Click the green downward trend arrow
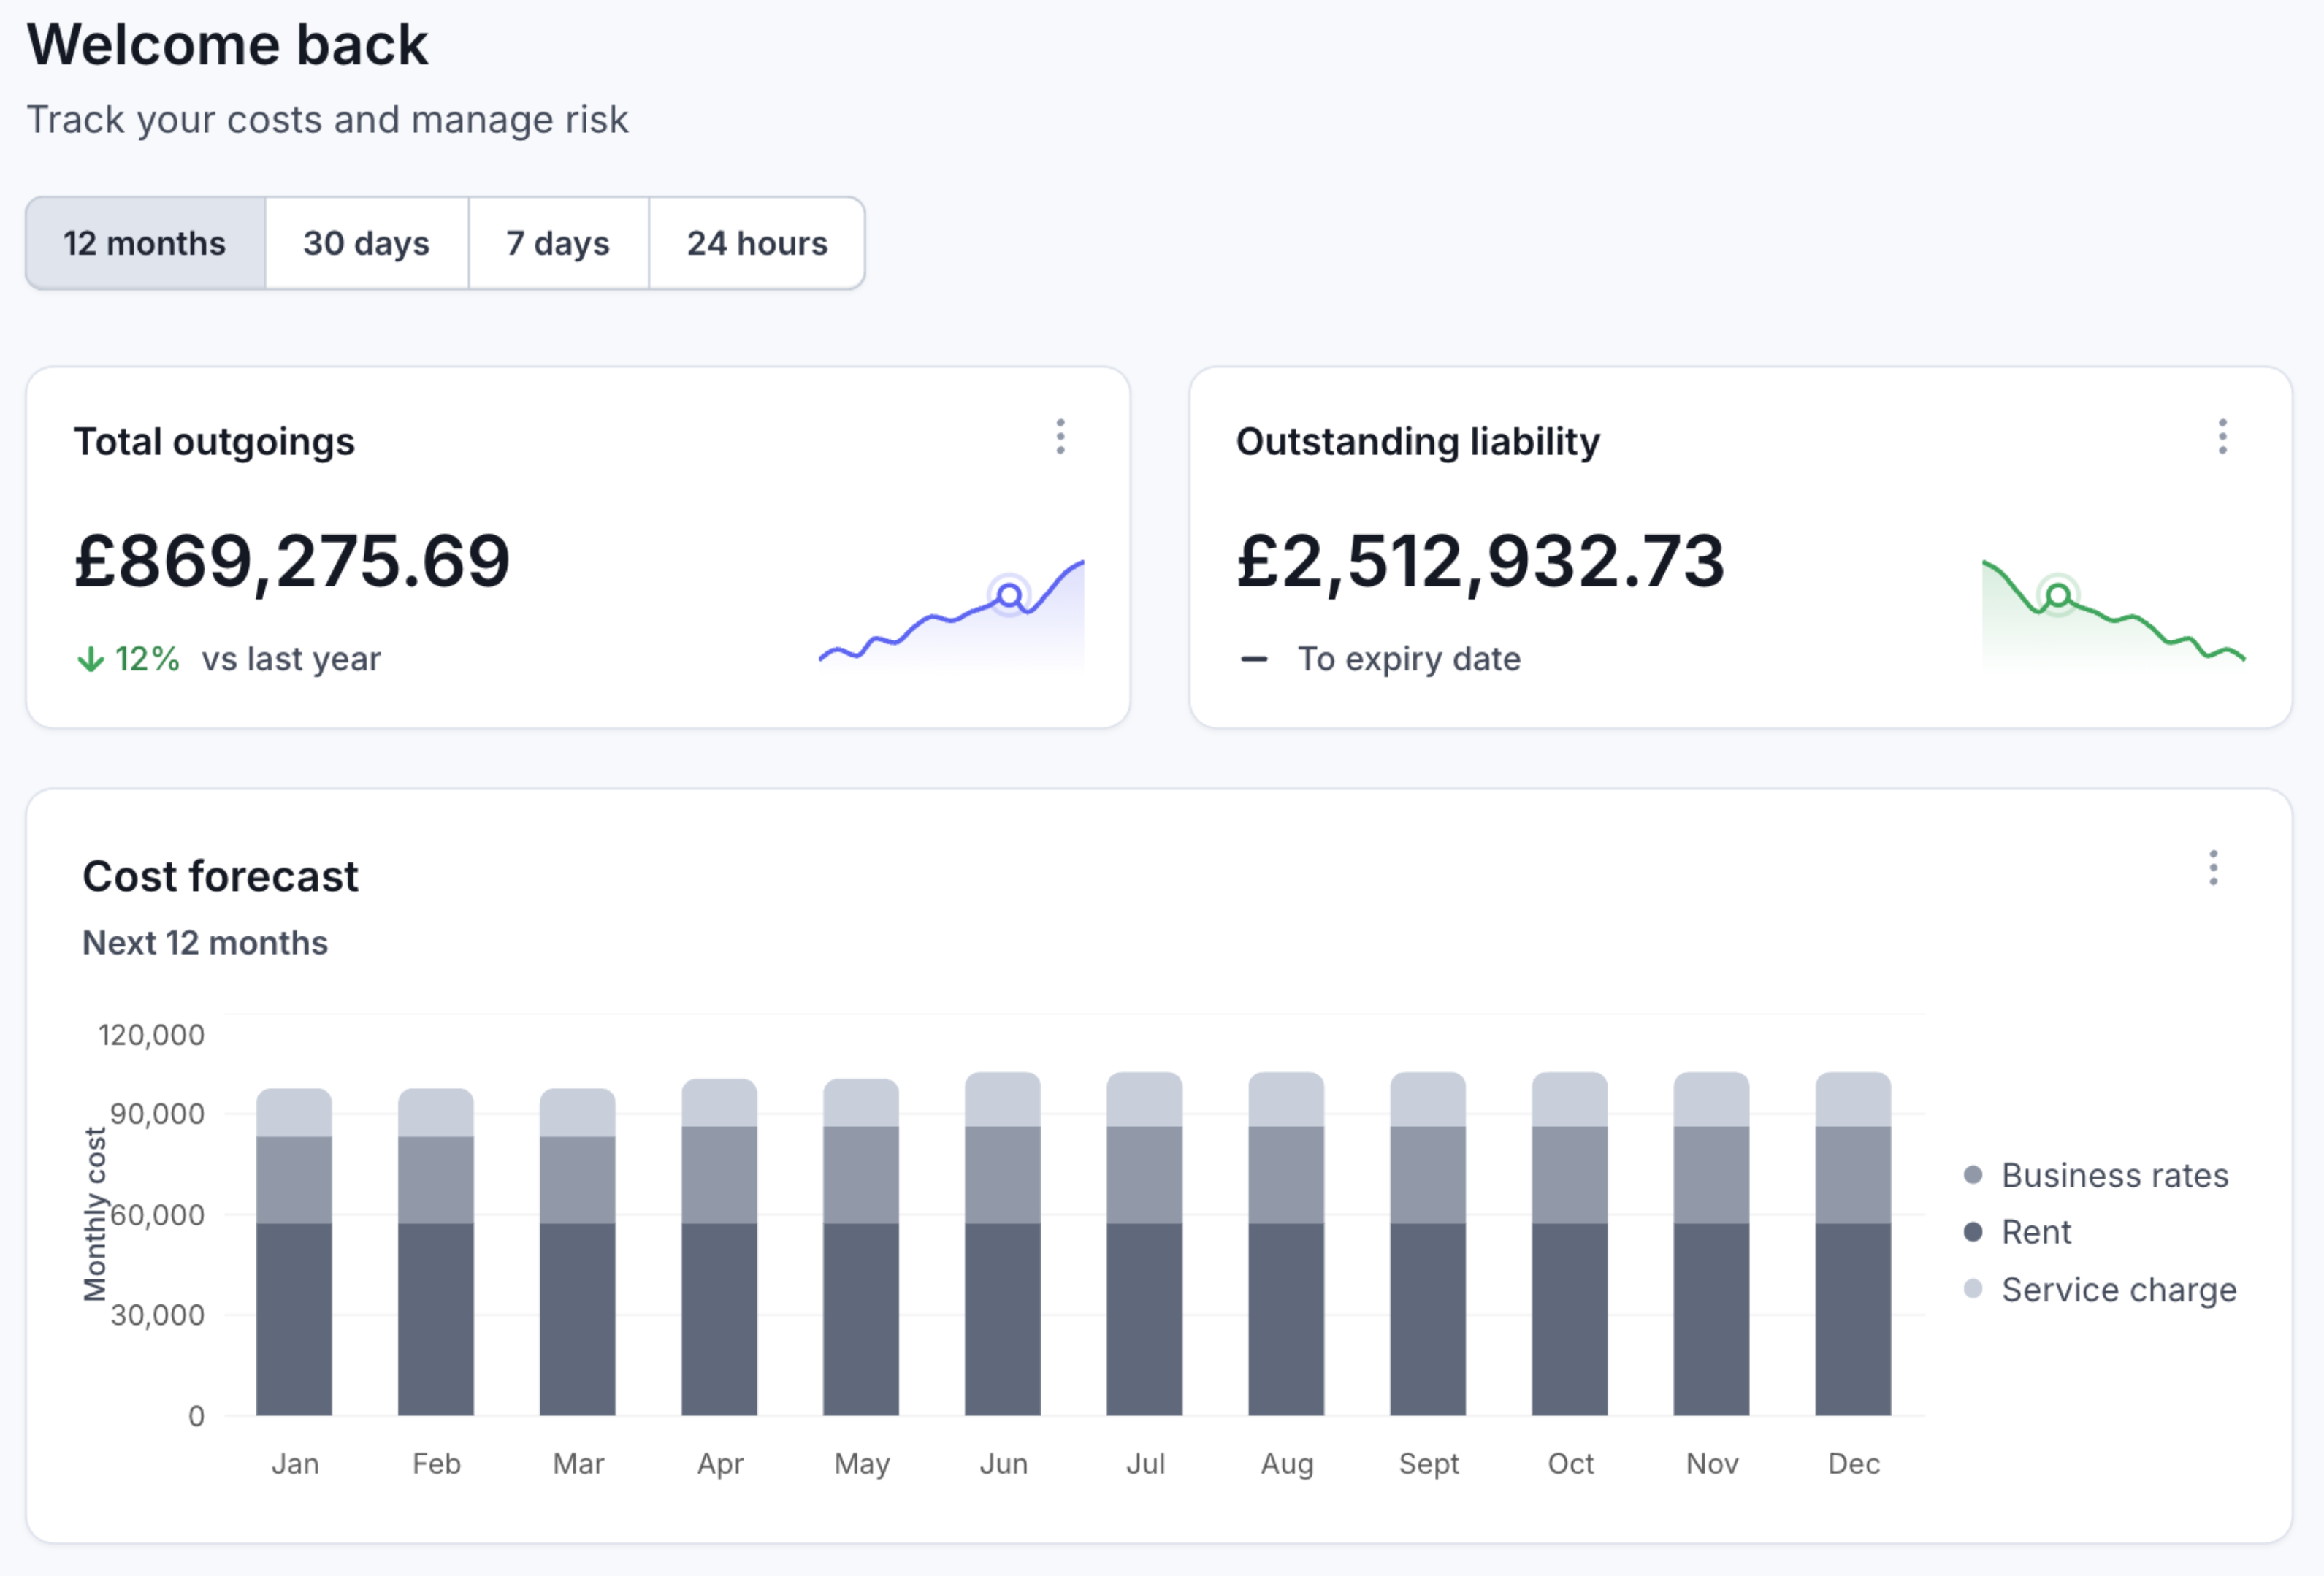 click(x=91, y=658)
